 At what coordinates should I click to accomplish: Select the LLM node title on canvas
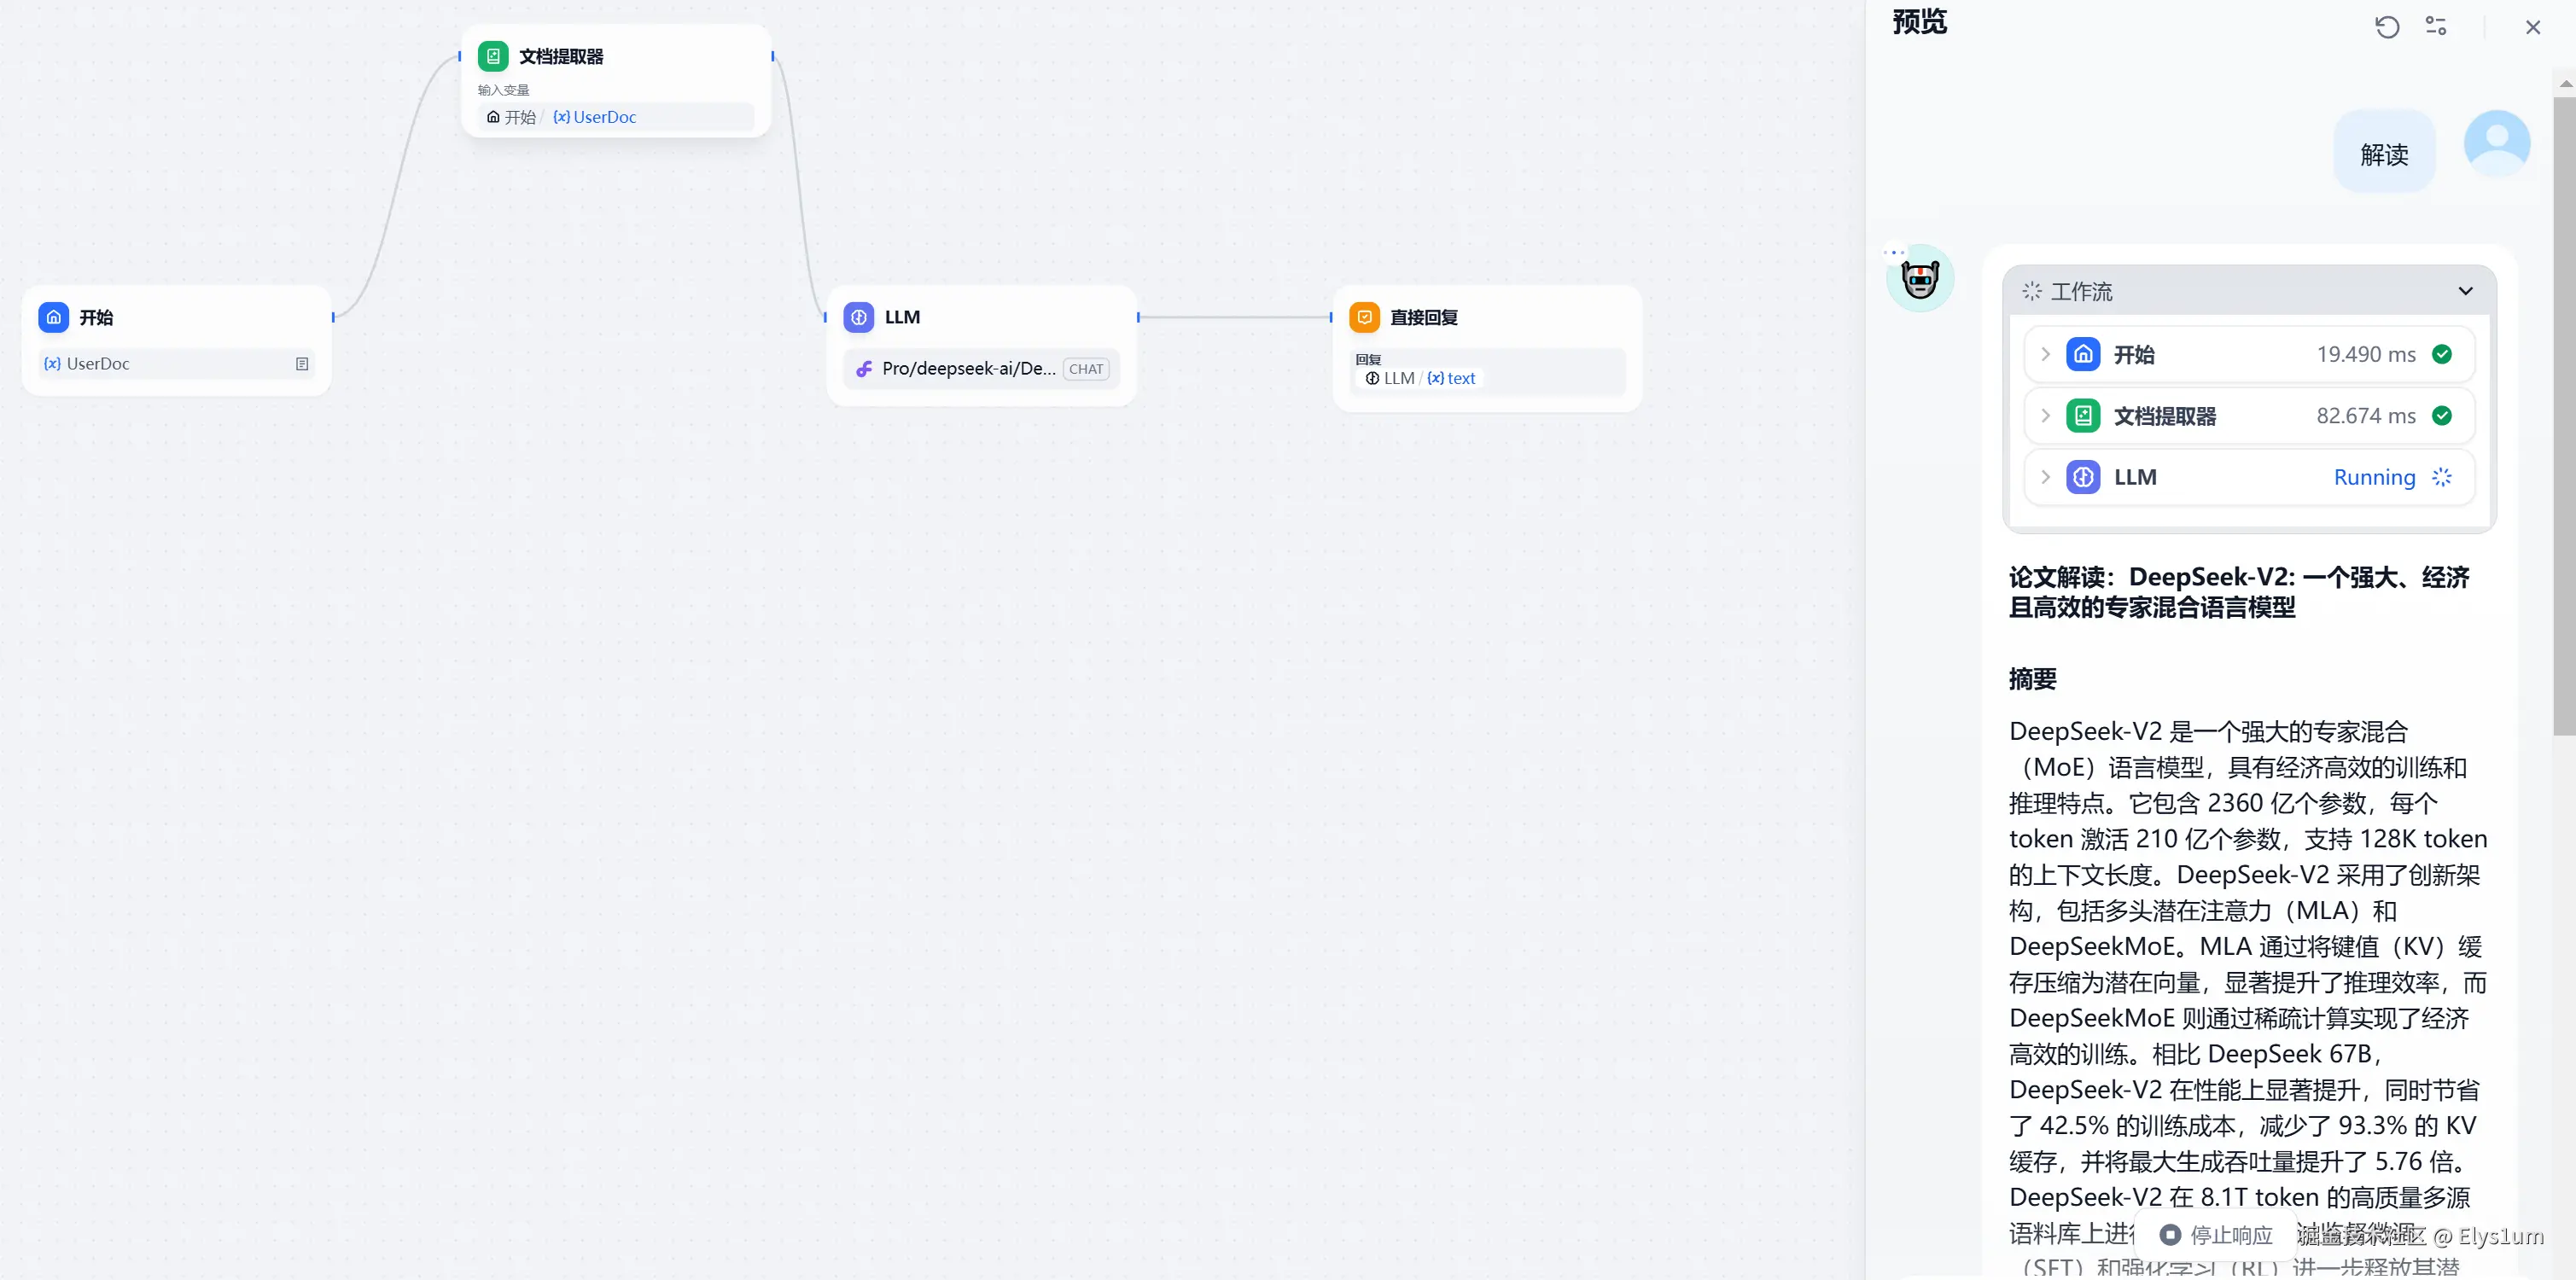(902, 317)
